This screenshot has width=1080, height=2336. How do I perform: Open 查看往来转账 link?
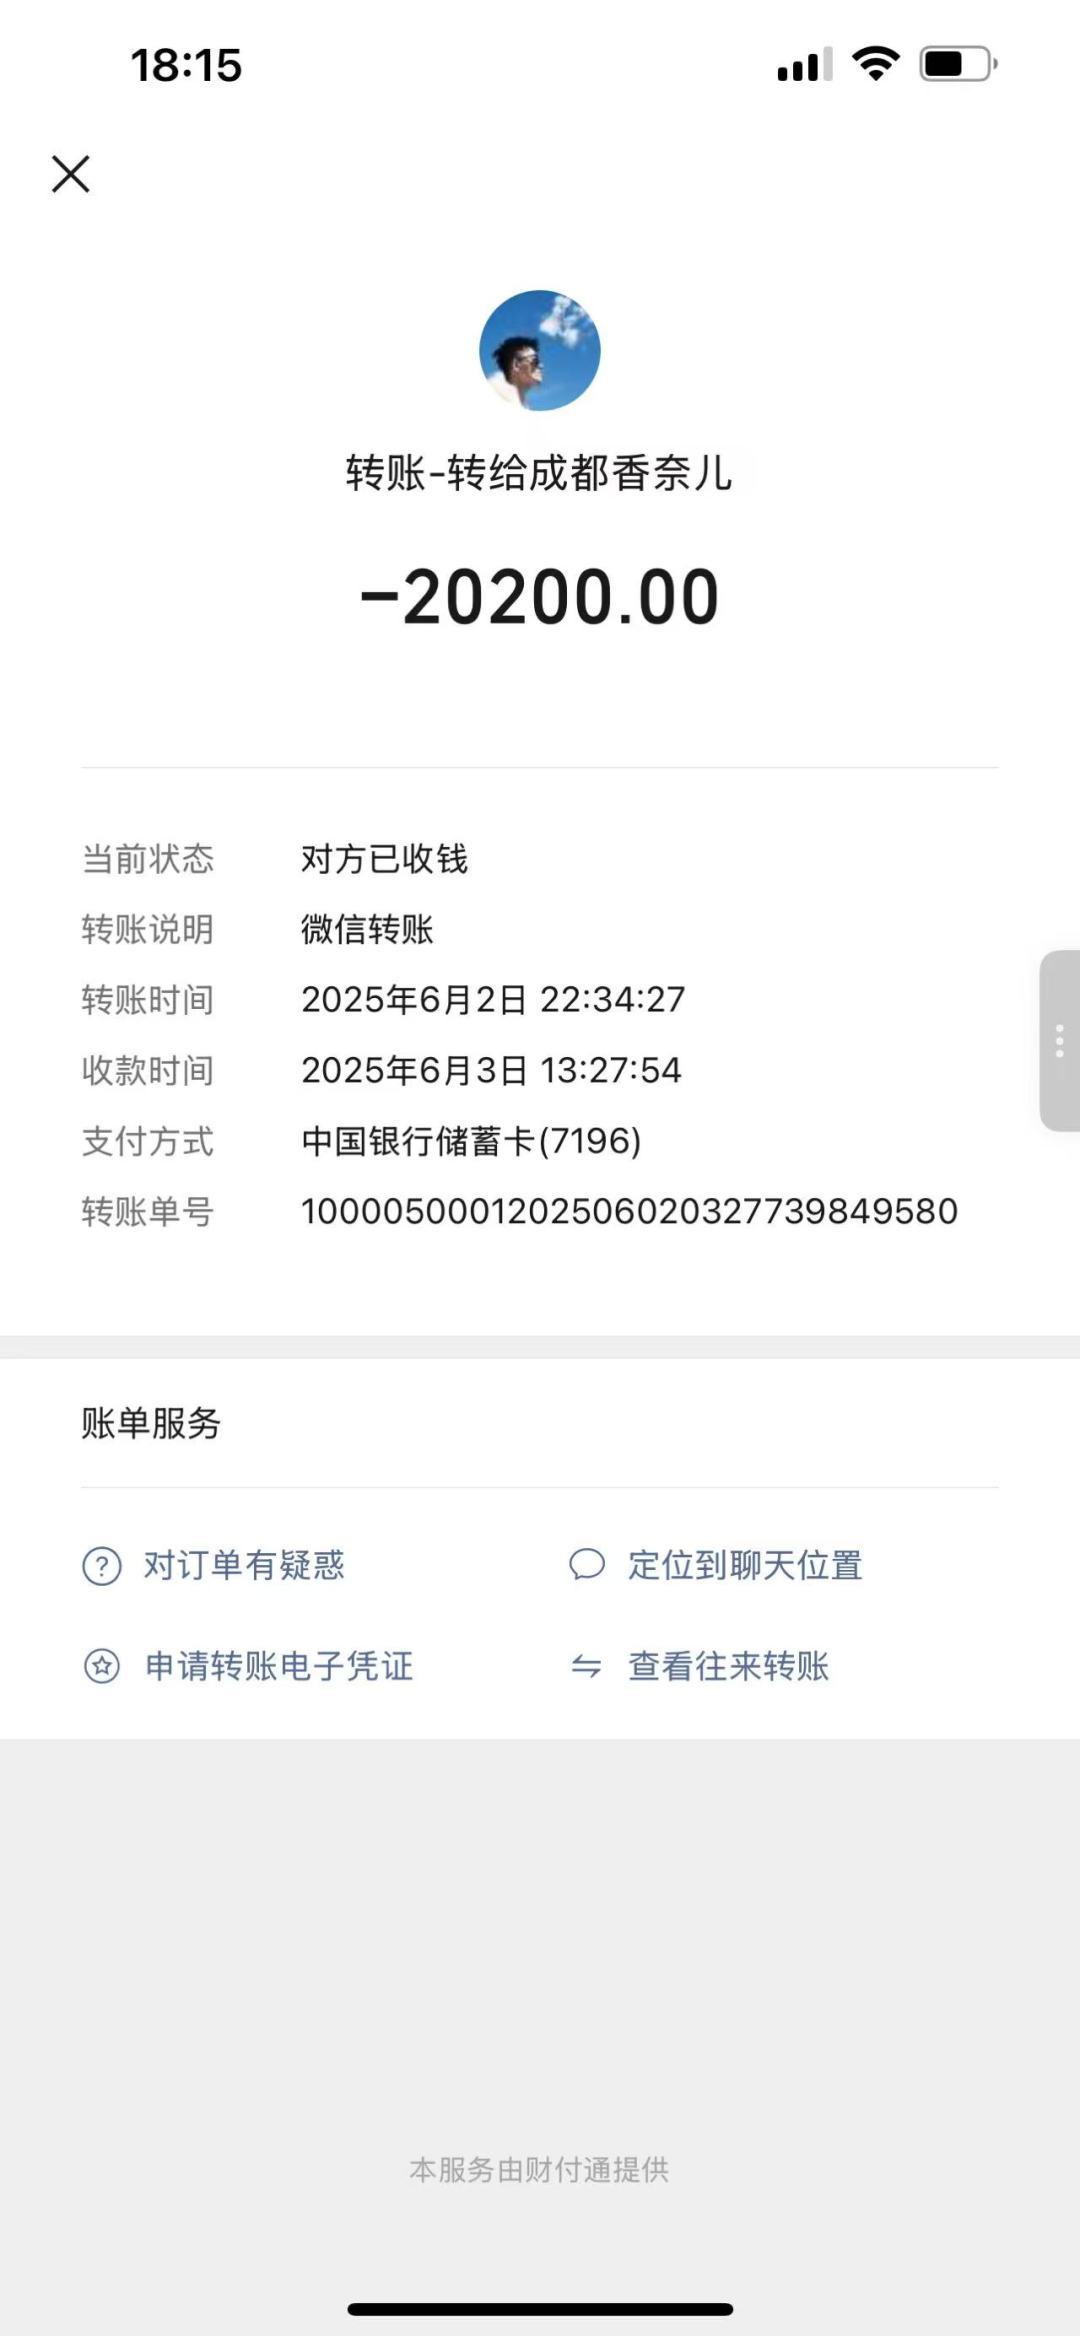click(728, 1666)
